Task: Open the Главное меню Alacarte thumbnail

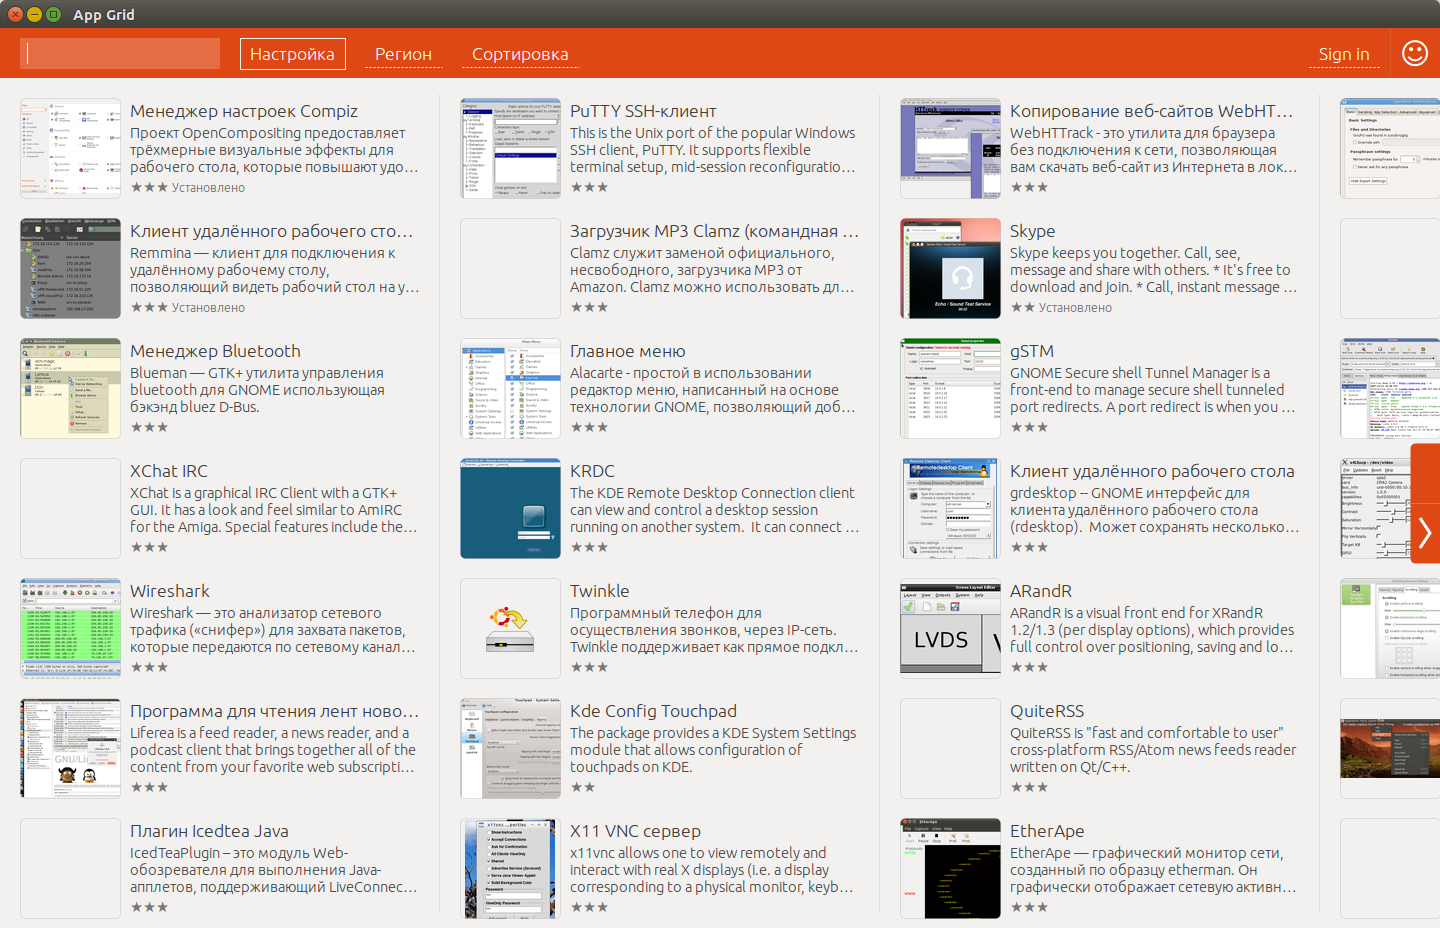Action: (x=510, y=388)
